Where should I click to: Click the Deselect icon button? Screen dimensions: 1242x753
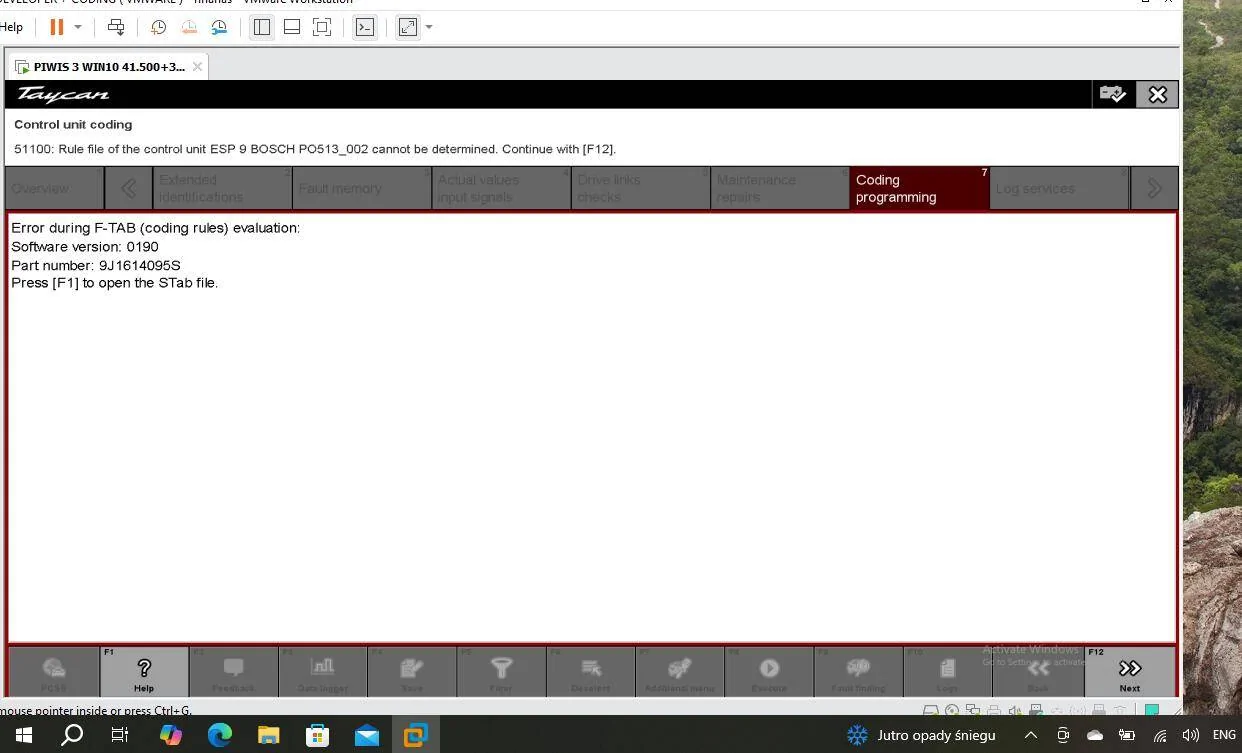[590, 671]
